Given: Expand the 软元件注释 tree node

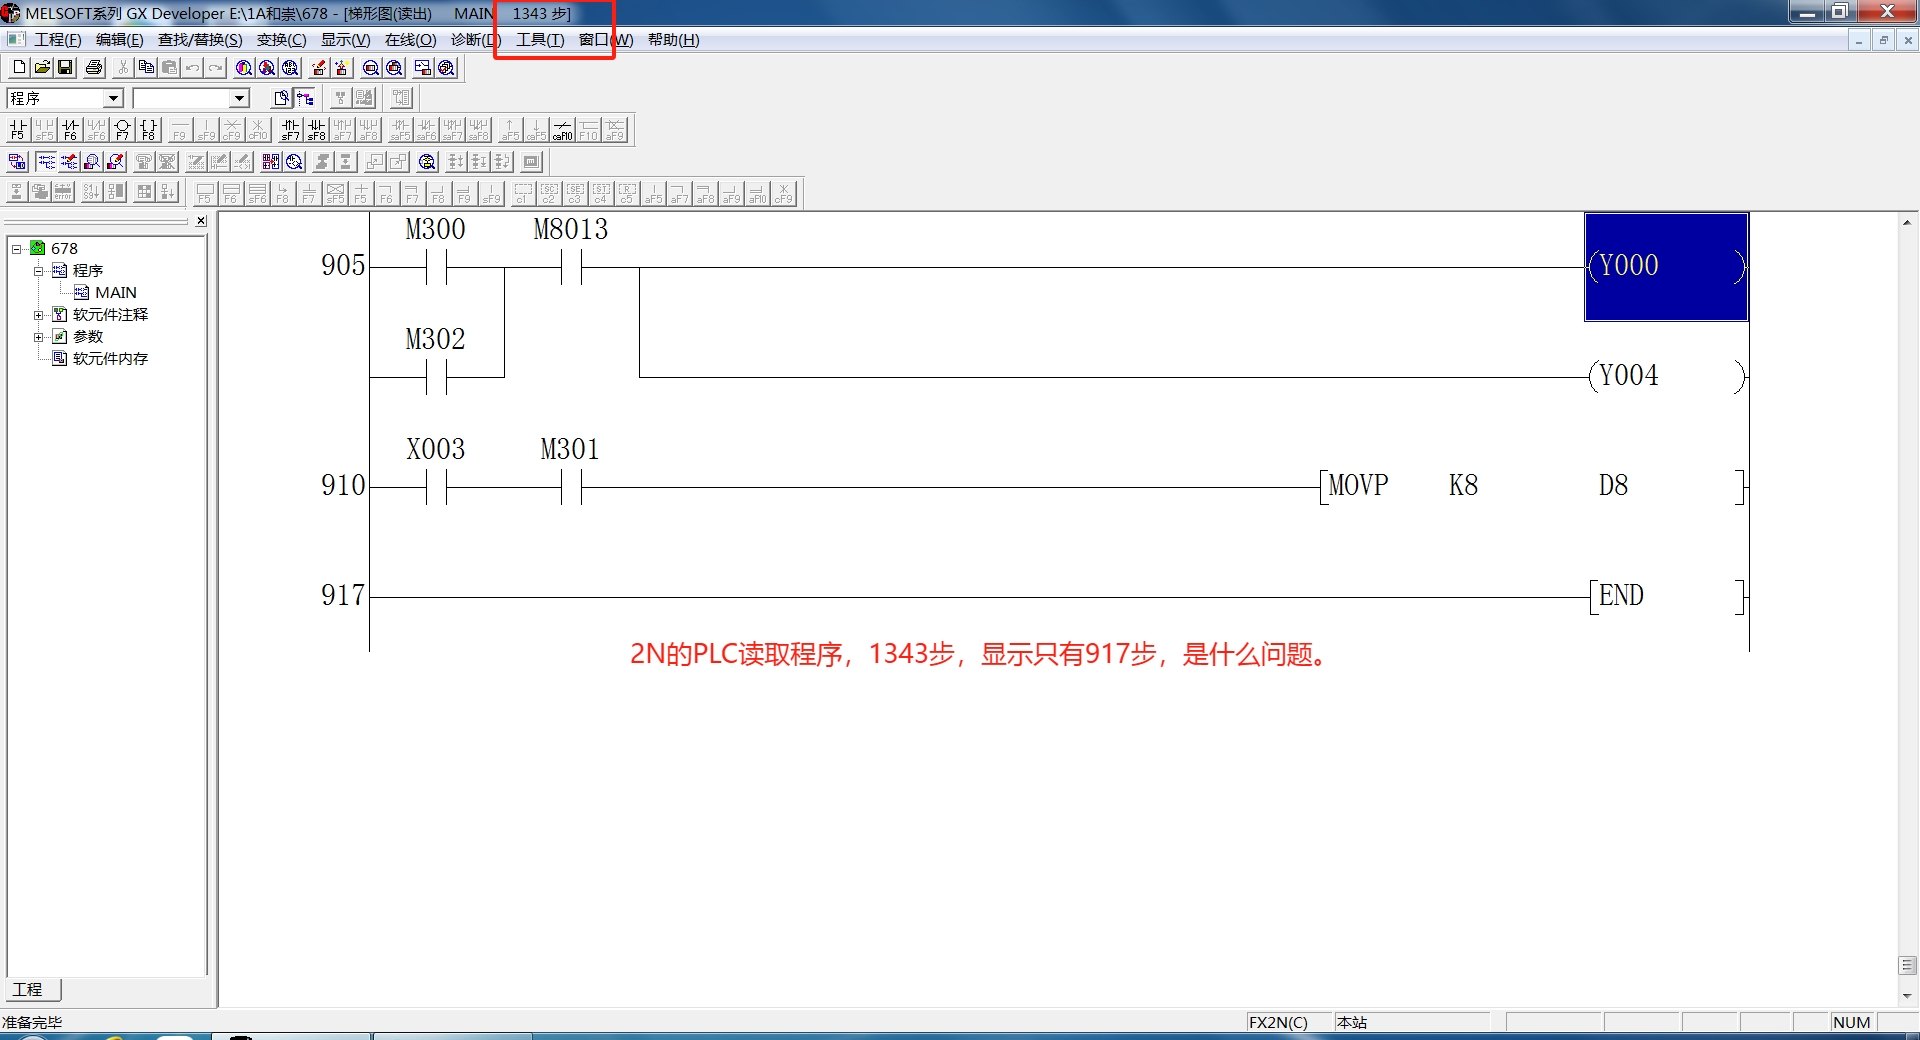Looking at the screenshot, I should point(39,315).
